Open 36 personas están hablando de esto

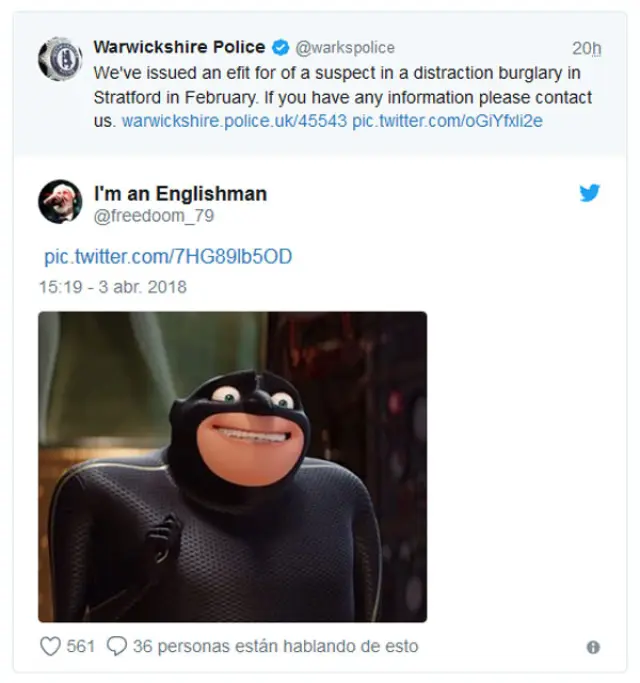coord(275,646)
